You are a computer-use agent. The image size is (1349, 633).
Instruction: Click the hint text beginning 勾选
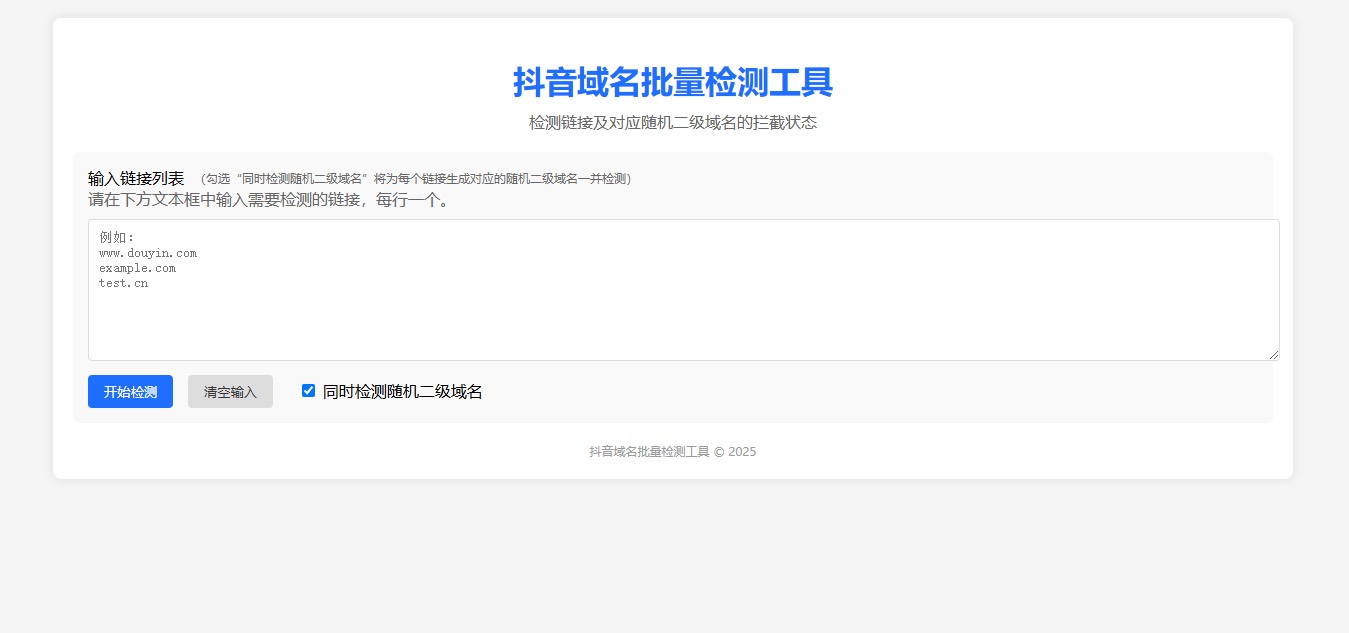coord(416,179)
